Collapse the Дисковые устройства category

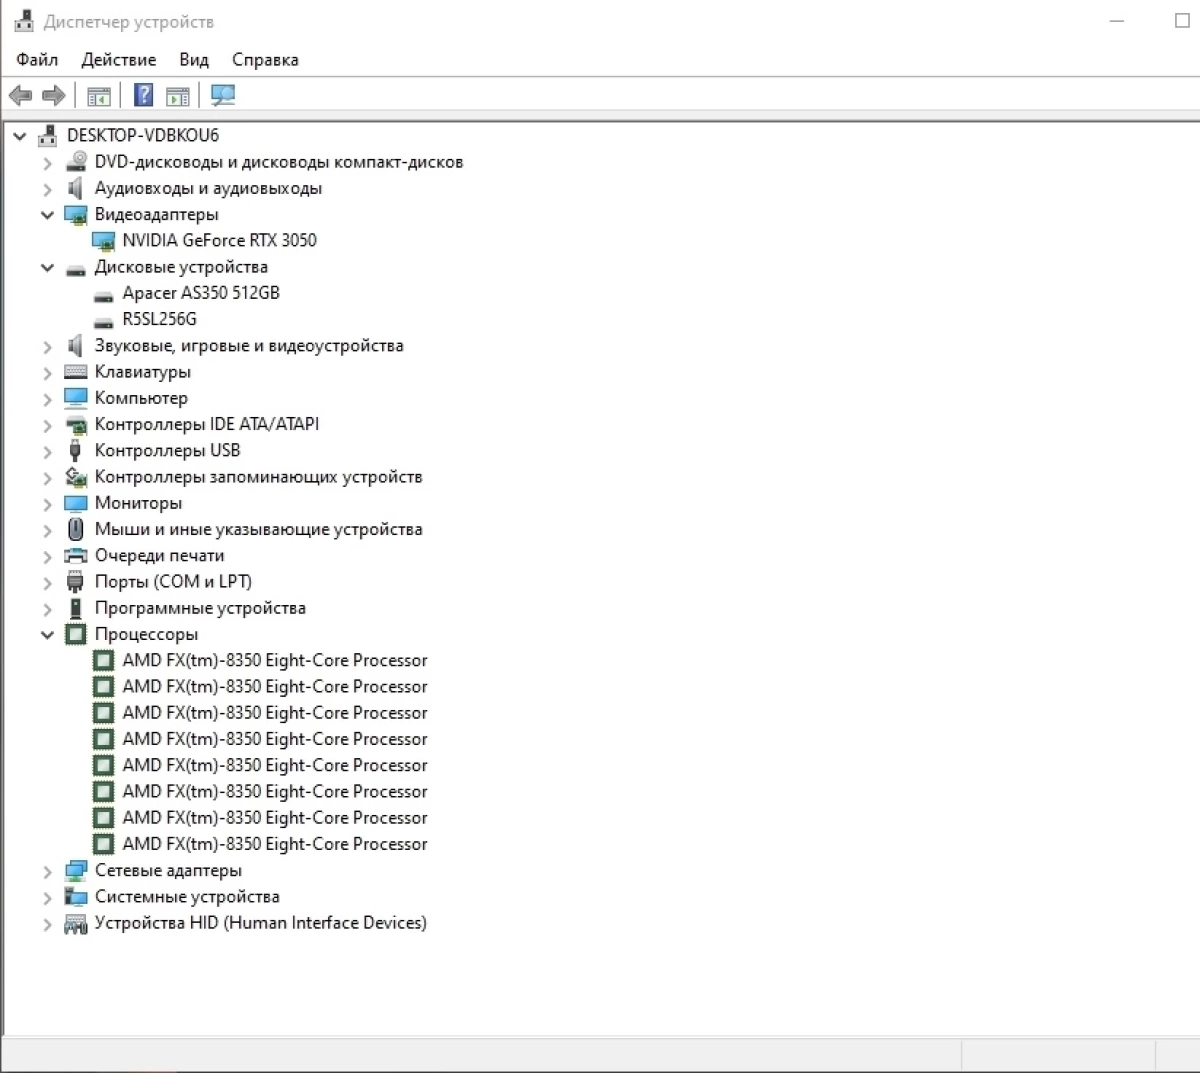47,267
